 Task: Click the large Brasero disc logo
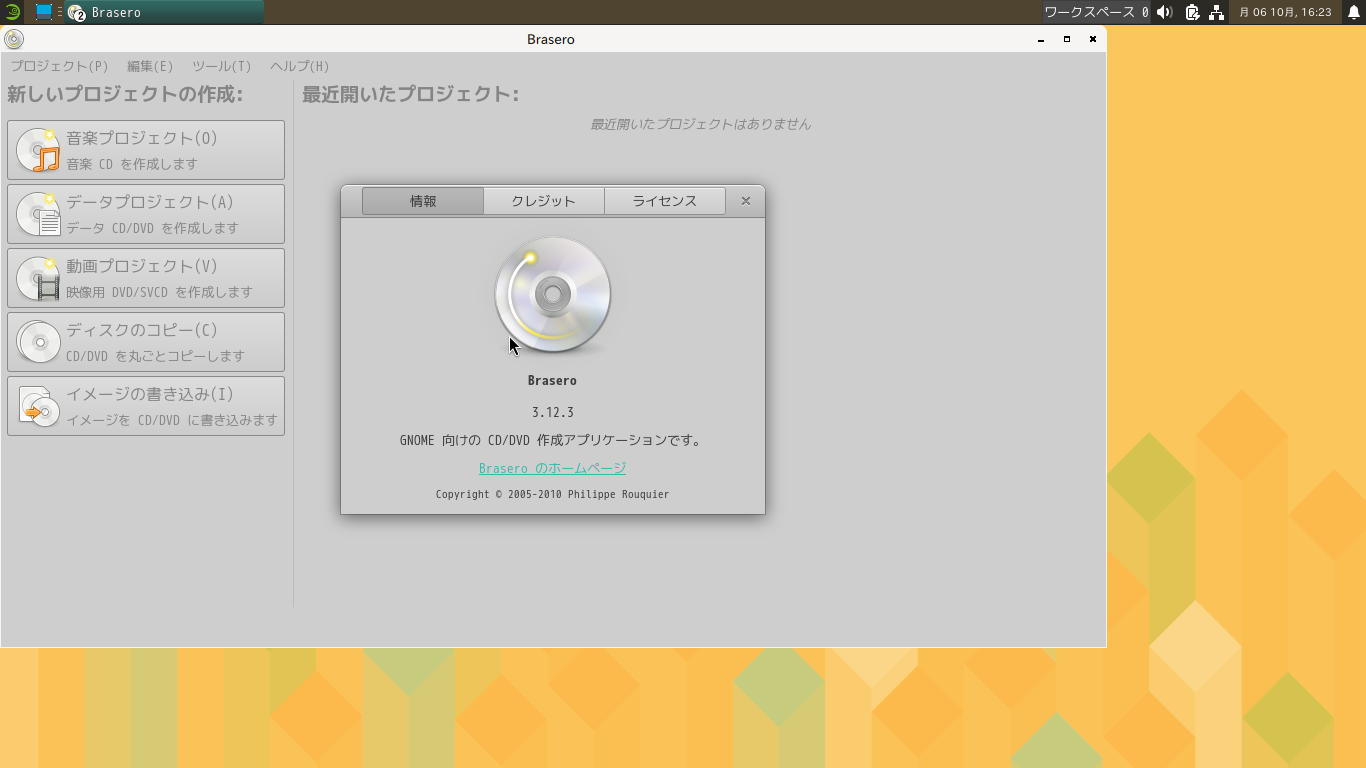(553, 295)
